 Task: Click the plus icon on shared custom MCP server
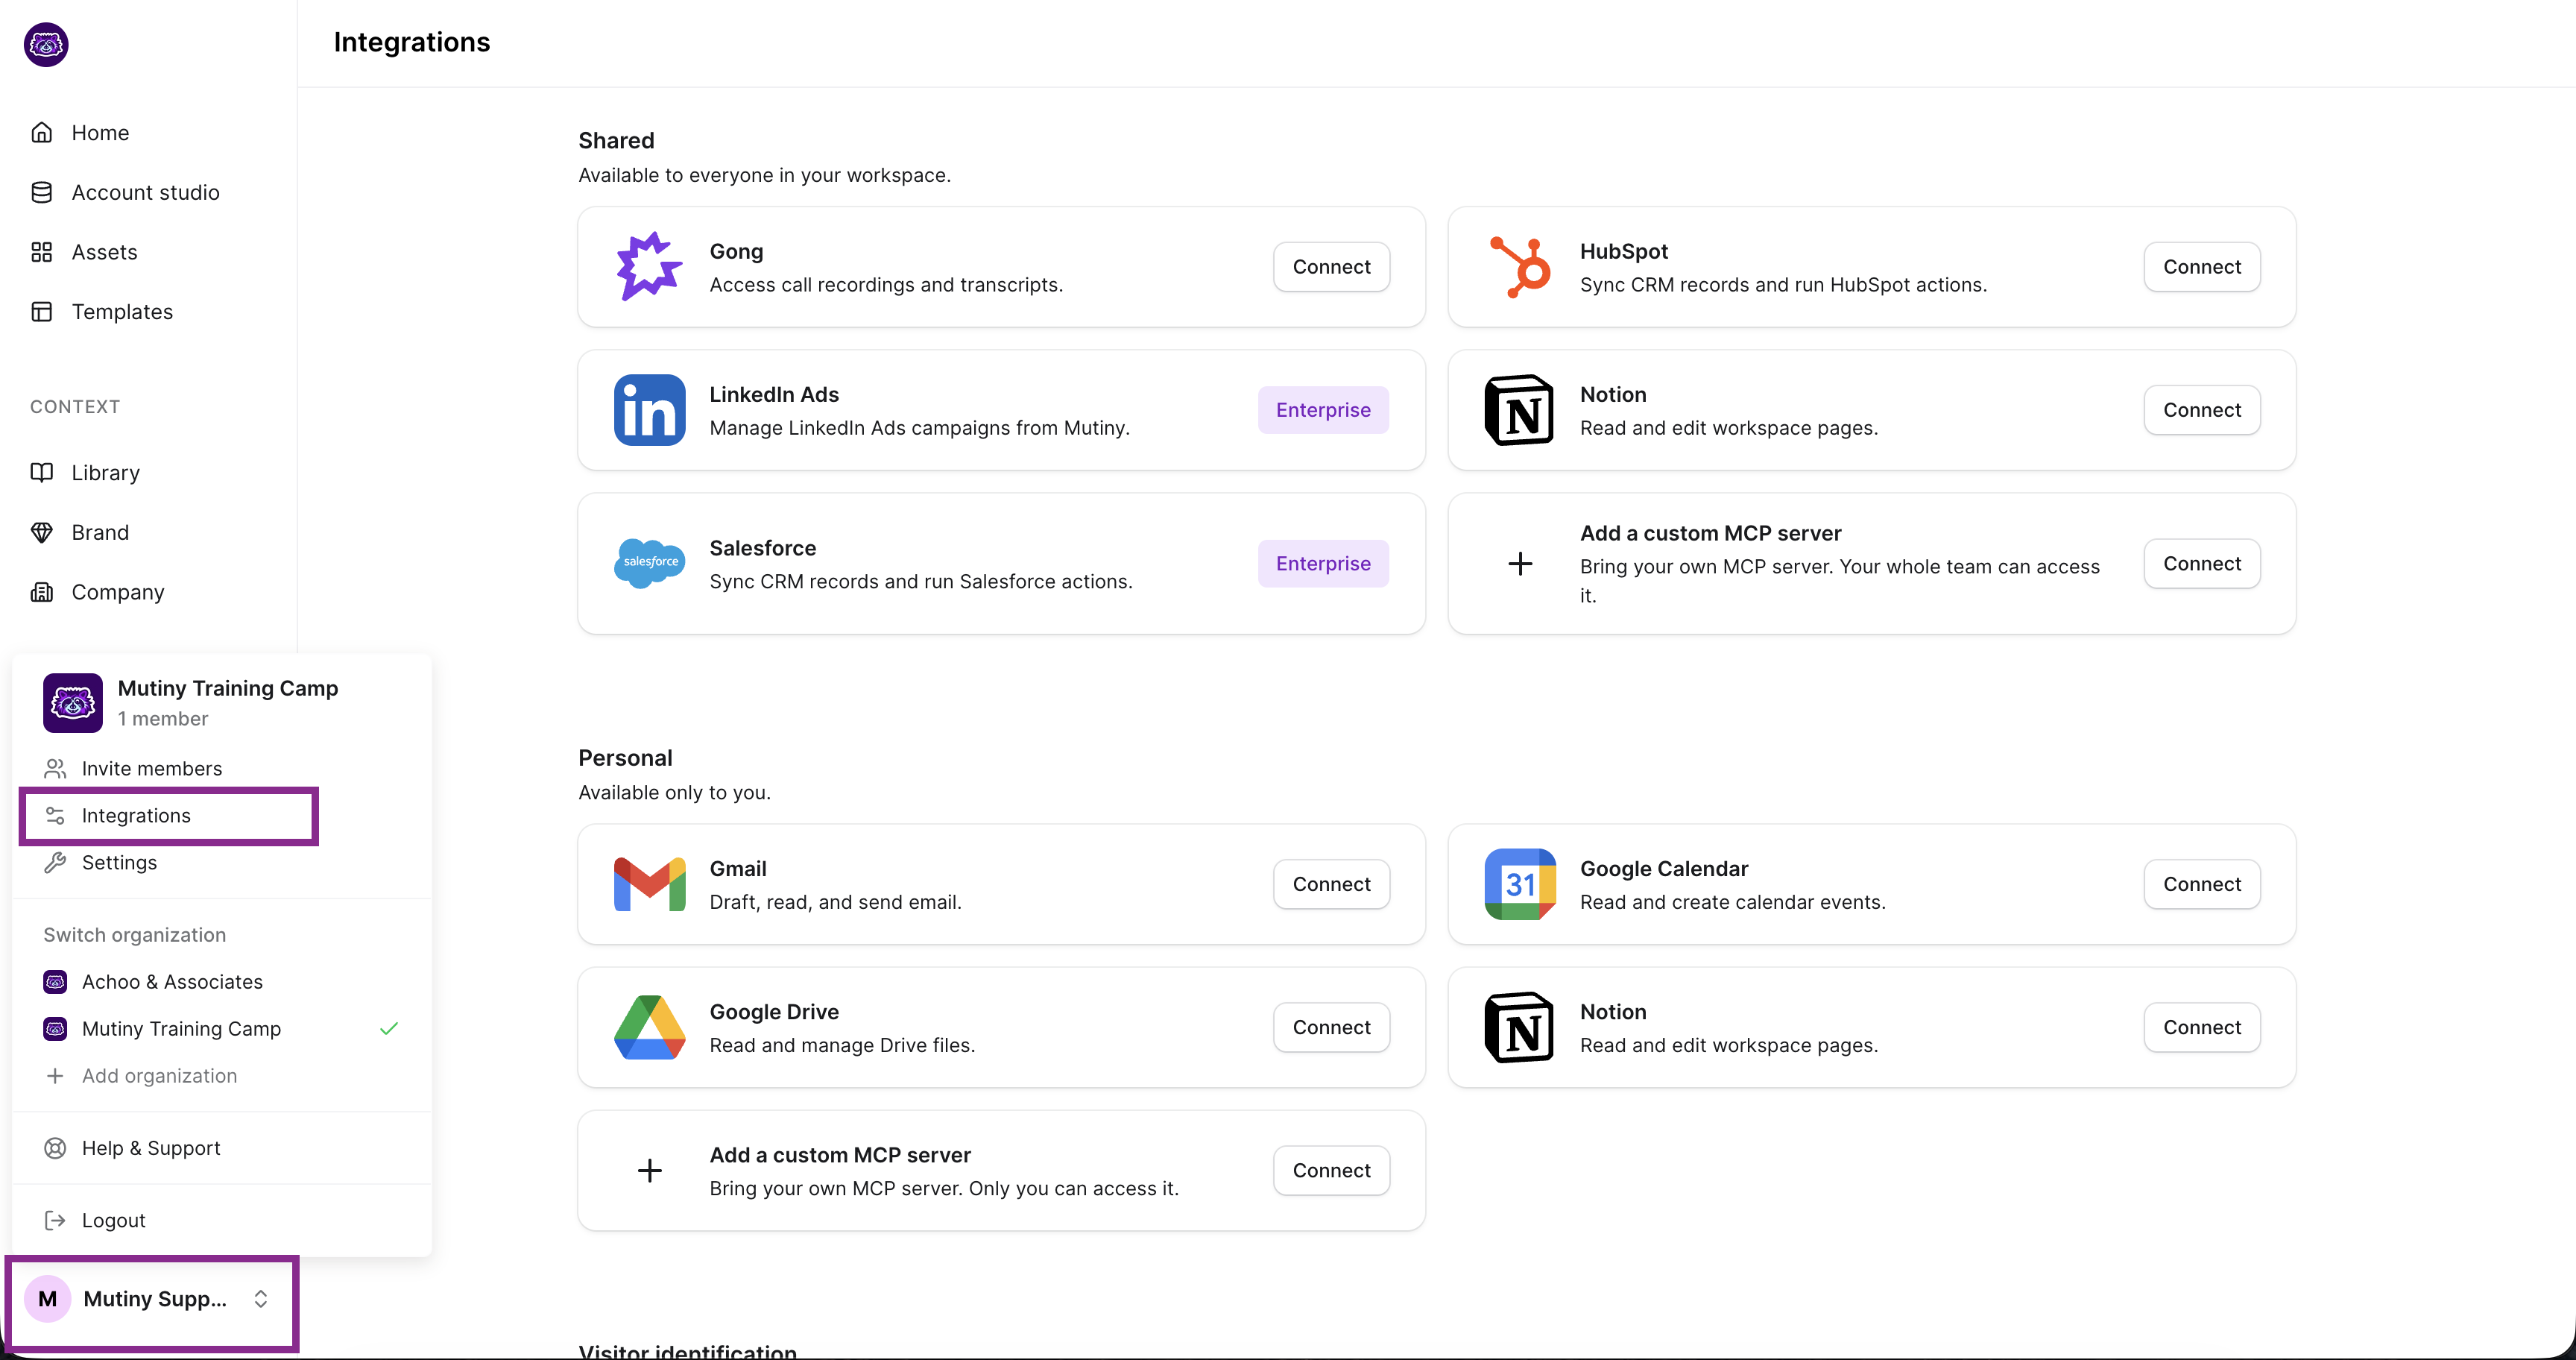click(x=1520, y=564)
